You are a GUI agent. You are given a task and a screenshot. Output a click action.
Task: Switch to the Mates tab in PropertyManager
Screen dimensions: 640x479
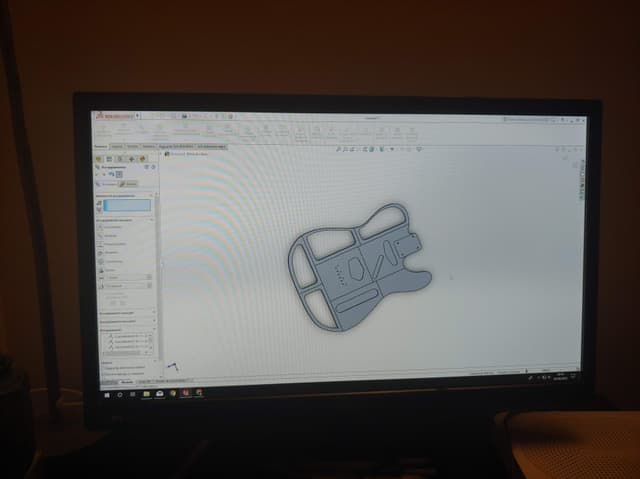[x=107, y=184]
